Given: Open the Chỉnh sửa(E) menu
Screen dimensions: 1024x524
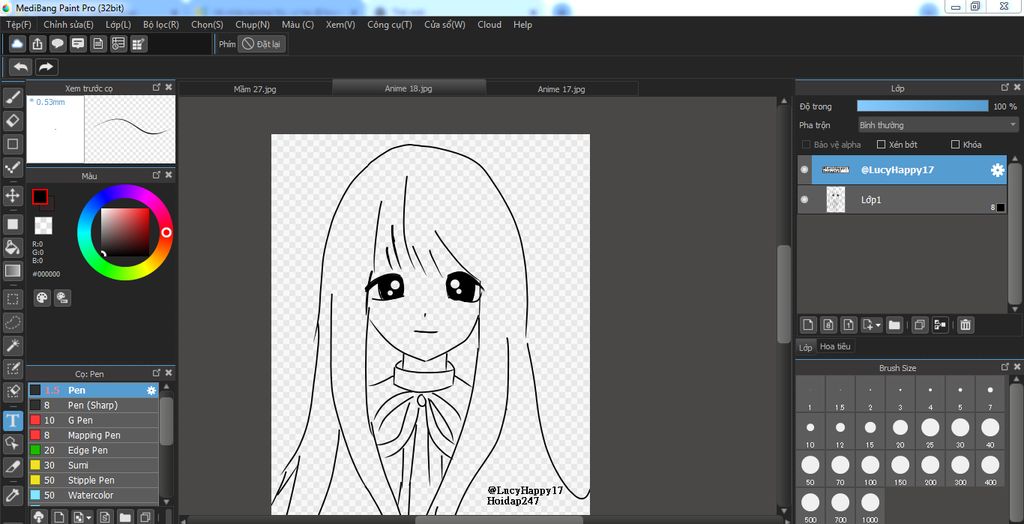Looking at the screenshot, I should (69, 25).
